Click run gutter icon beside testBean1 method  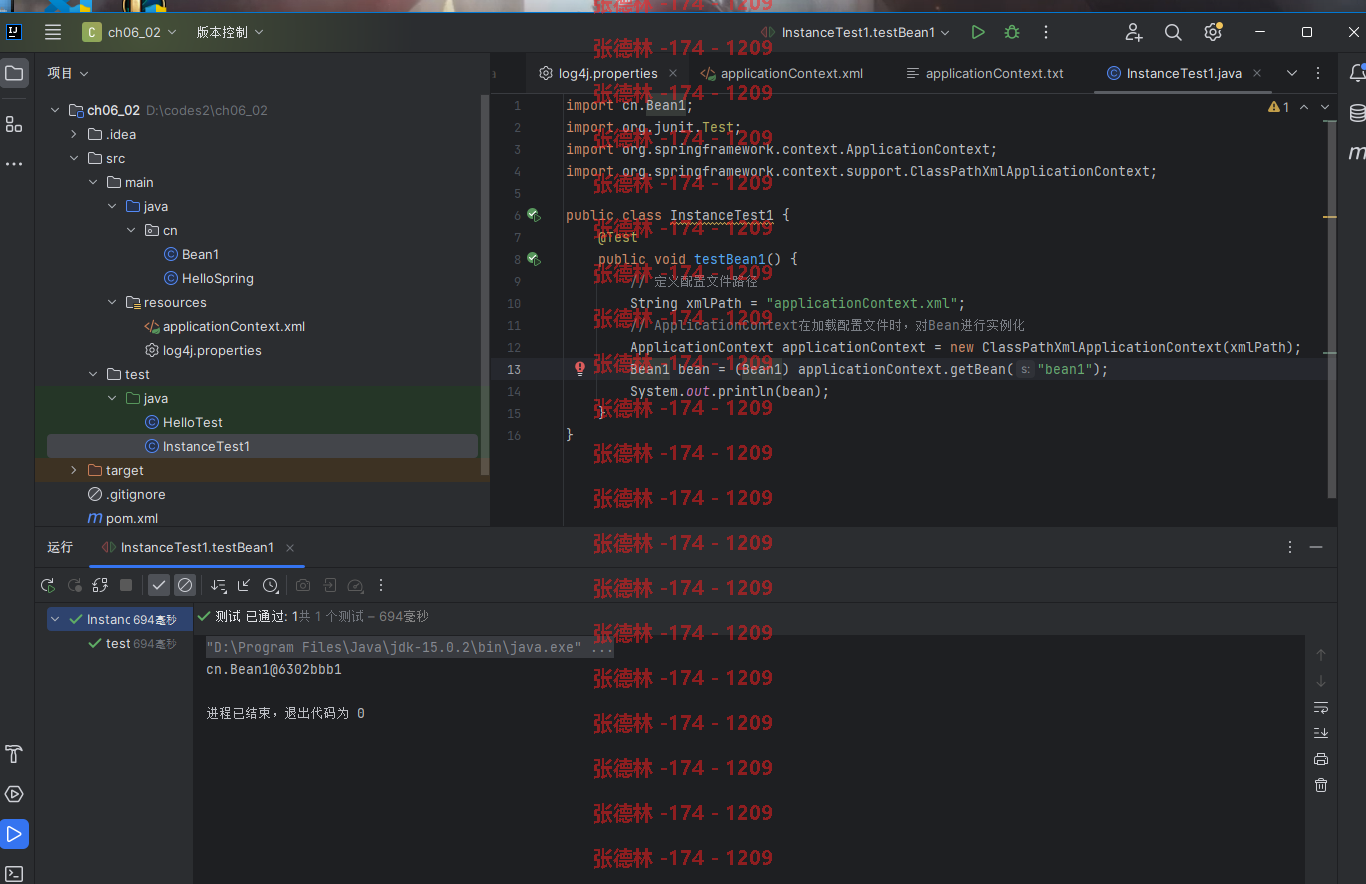click(533, 259)
